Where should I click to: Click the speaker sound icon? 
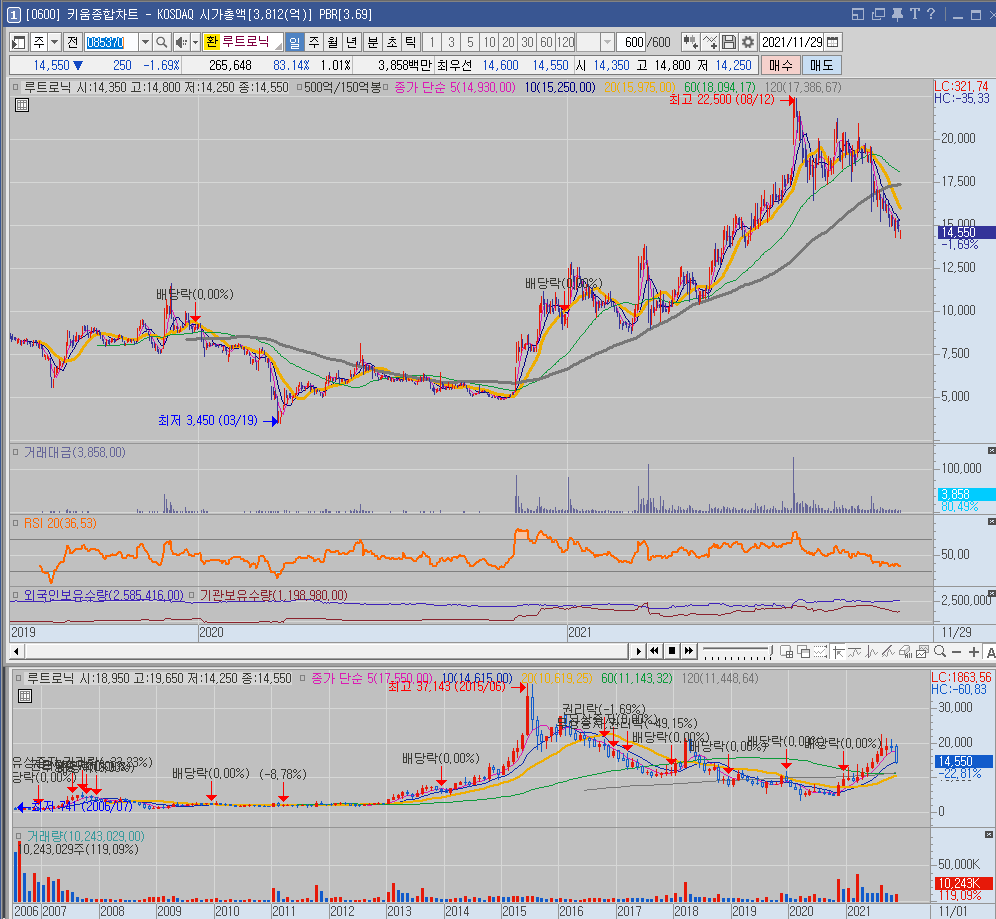coord(180,42)
